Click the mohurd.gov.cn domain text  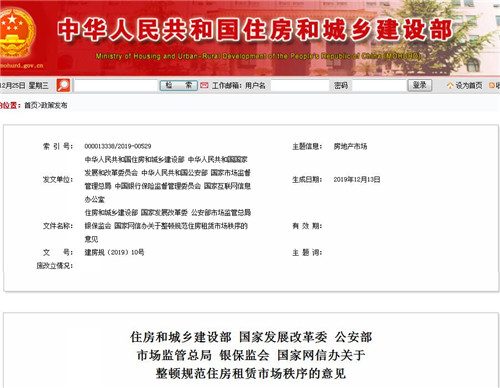(22, 65)
